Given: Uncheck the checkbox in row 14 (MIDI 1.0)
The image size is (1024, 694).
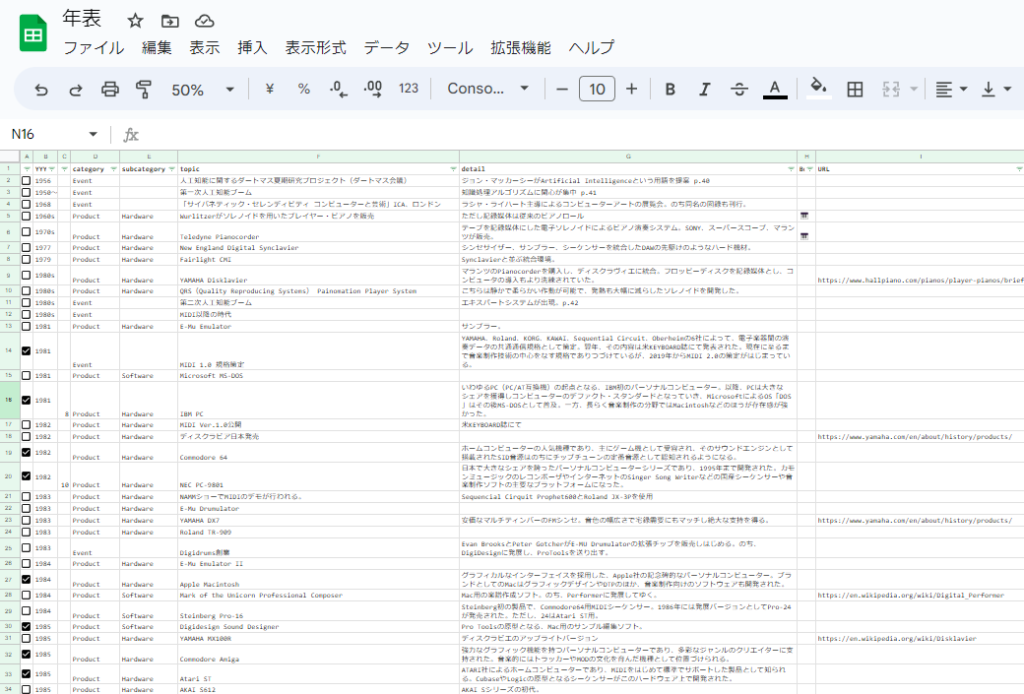Looking at the screenshot, I should pyautogui.click(x=26, y=351).
